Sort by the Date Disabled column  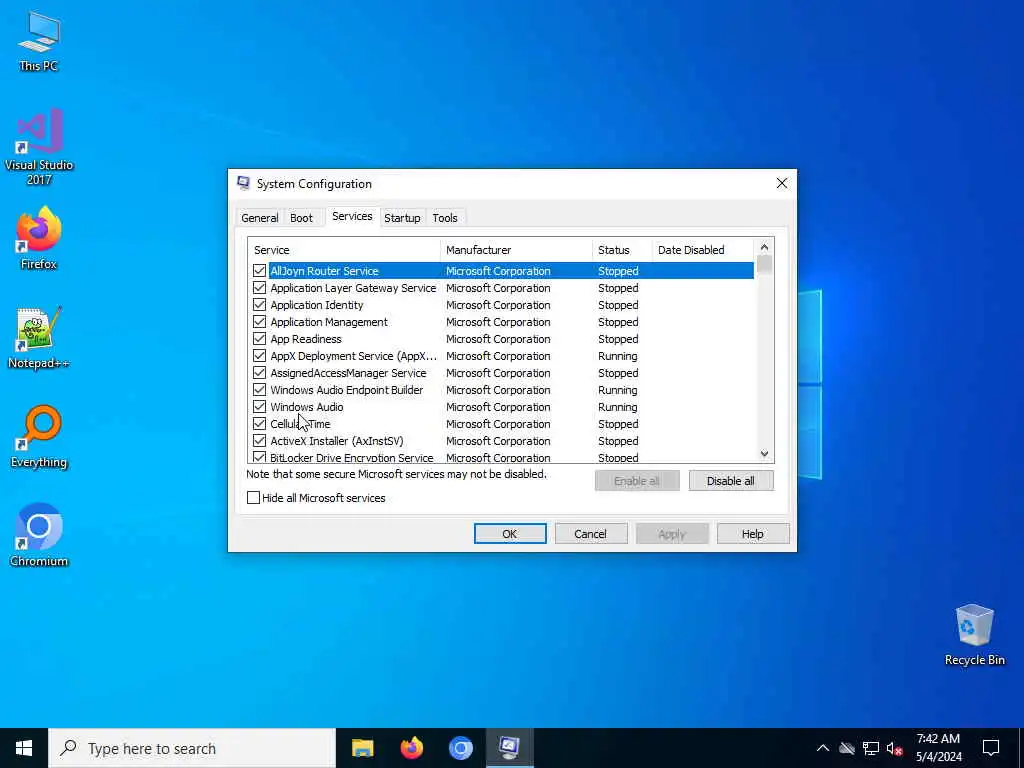[x=703, y=250]
